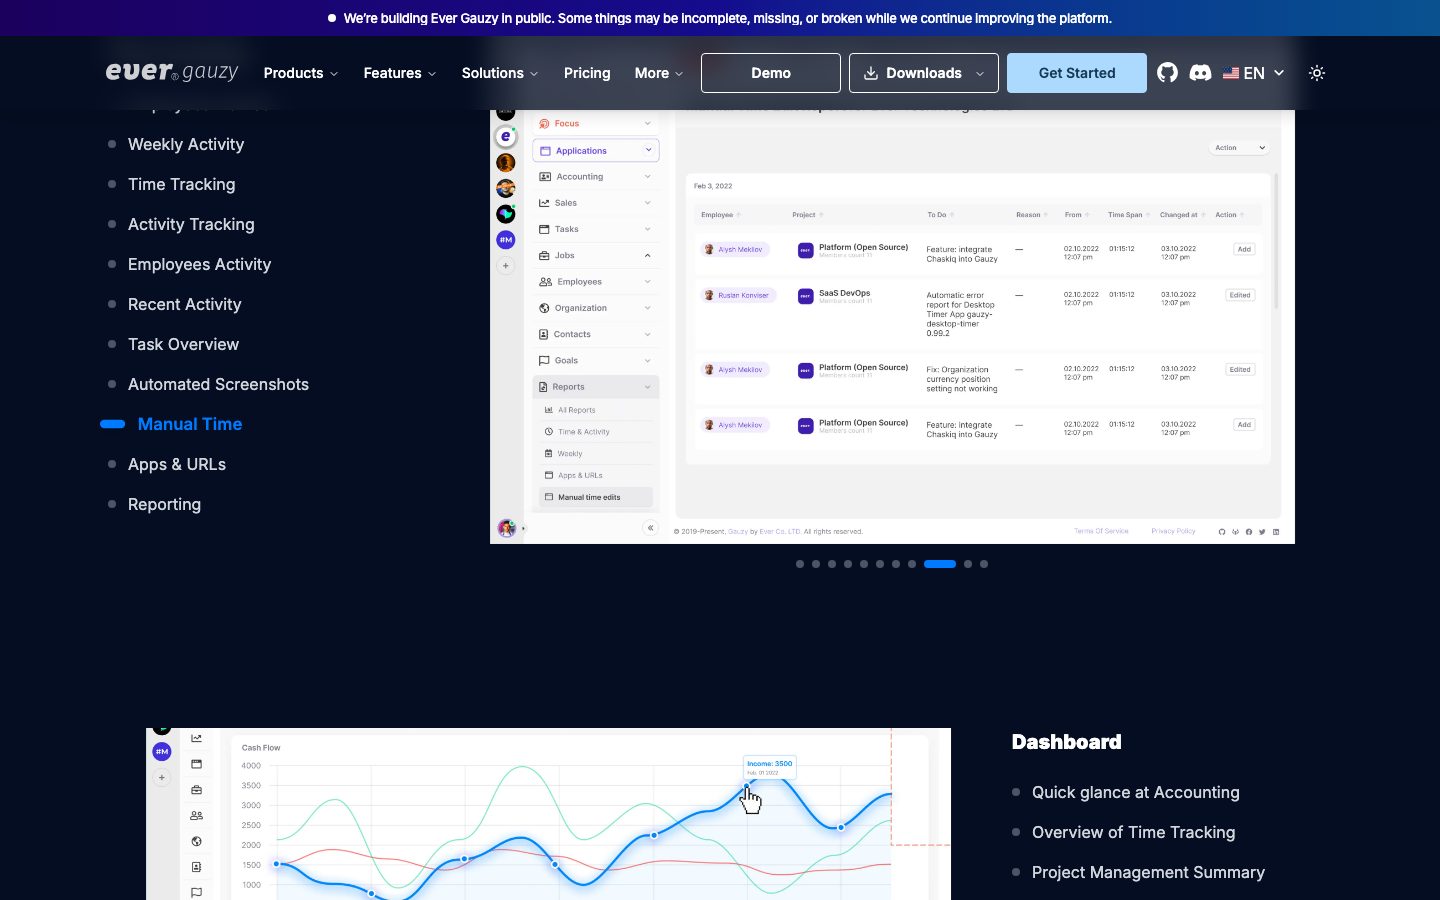This screenshot has width=1440, height=900.
Task: Expand the Products menu
Action: (301, 73)
